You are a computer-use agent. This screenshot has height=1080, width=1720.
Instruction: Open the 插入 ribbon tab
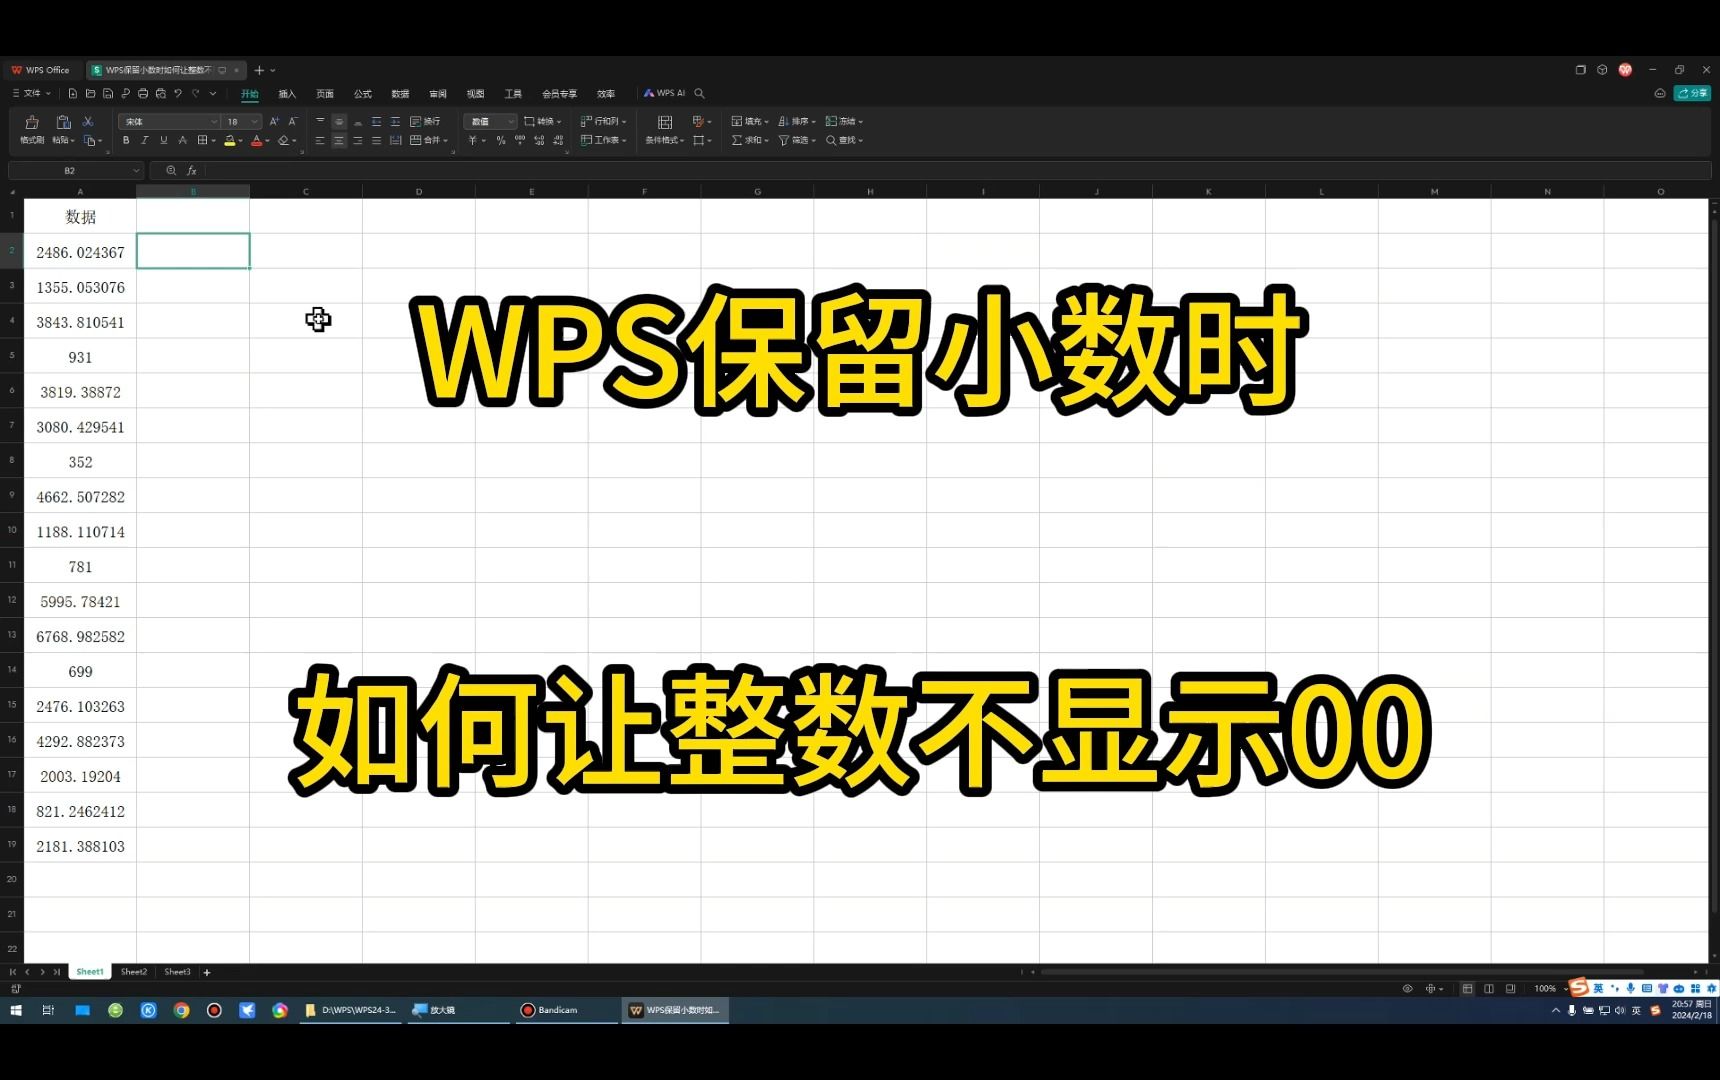[286, 93]
